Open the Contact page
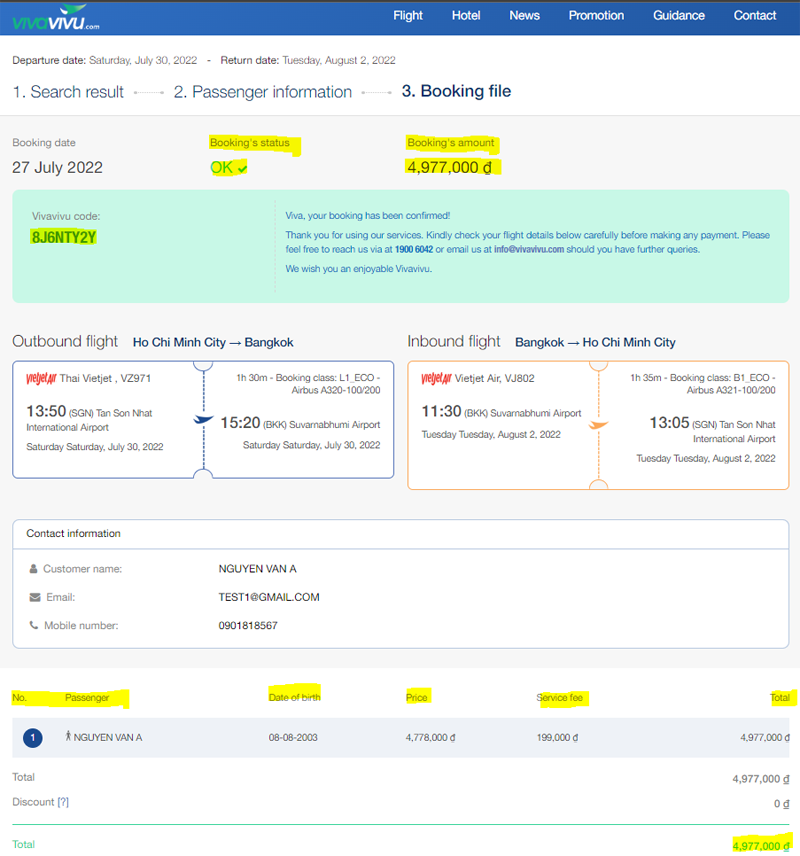800x856 pixels. (755, 16)
